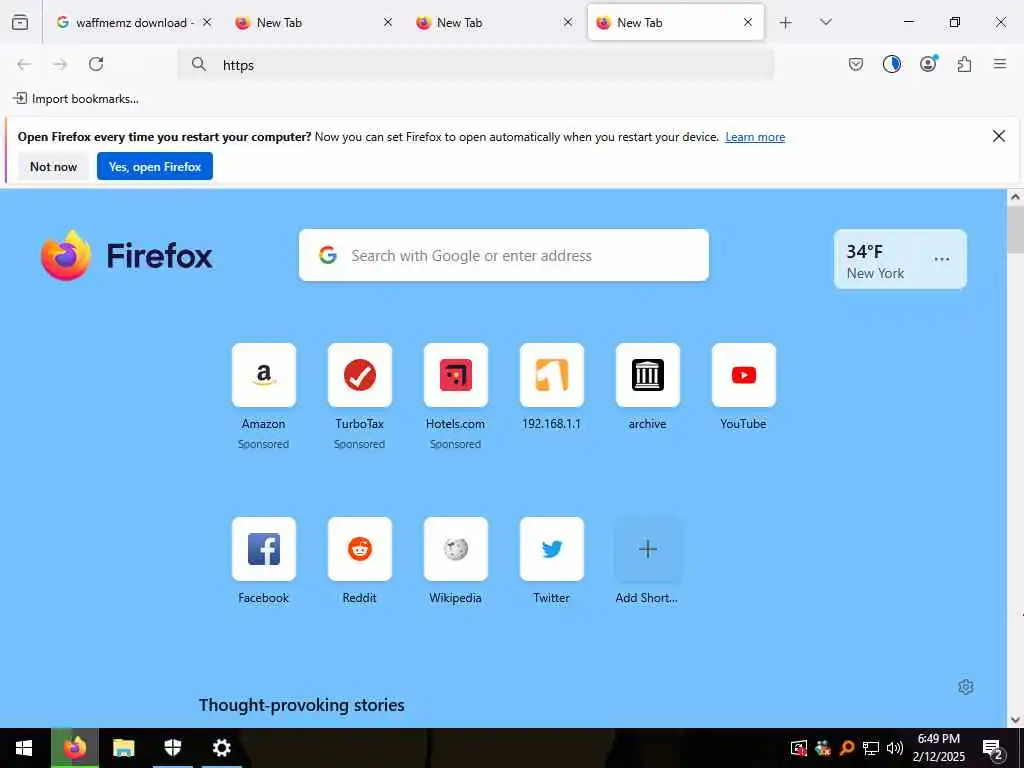Open Windows Security shield taskbar icon

172,748
